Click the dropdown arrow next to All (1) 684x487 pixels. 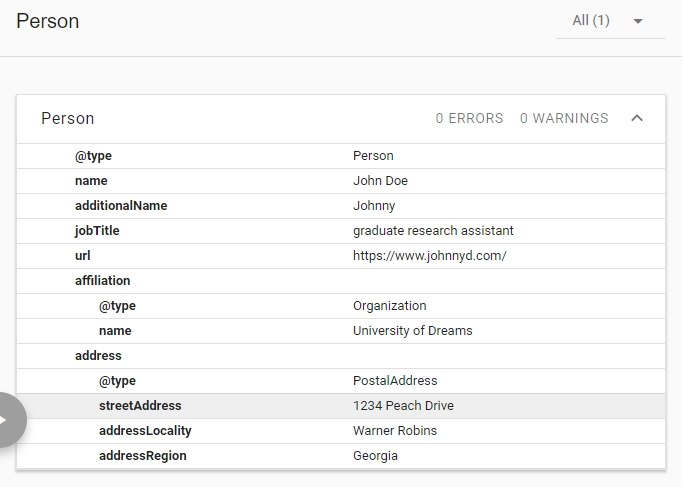(x=638, y=21)
